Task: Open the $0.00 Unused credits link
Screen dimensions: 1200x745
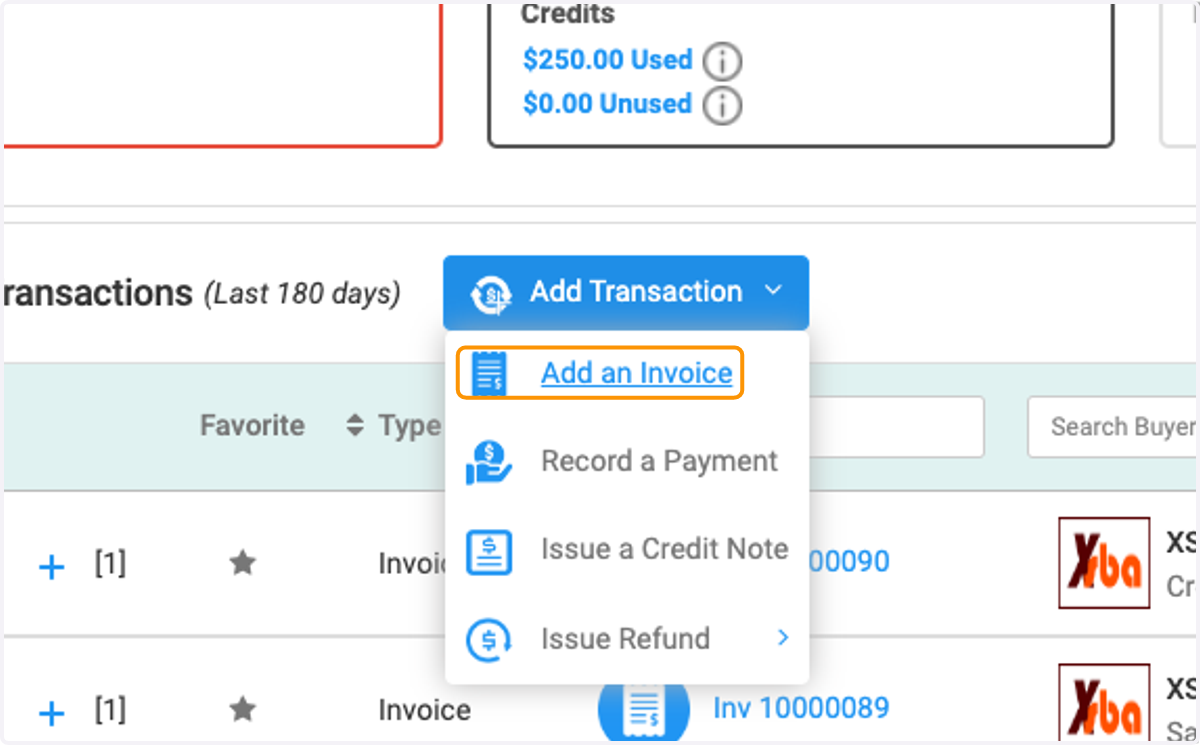Action: (x=607, y=103)
